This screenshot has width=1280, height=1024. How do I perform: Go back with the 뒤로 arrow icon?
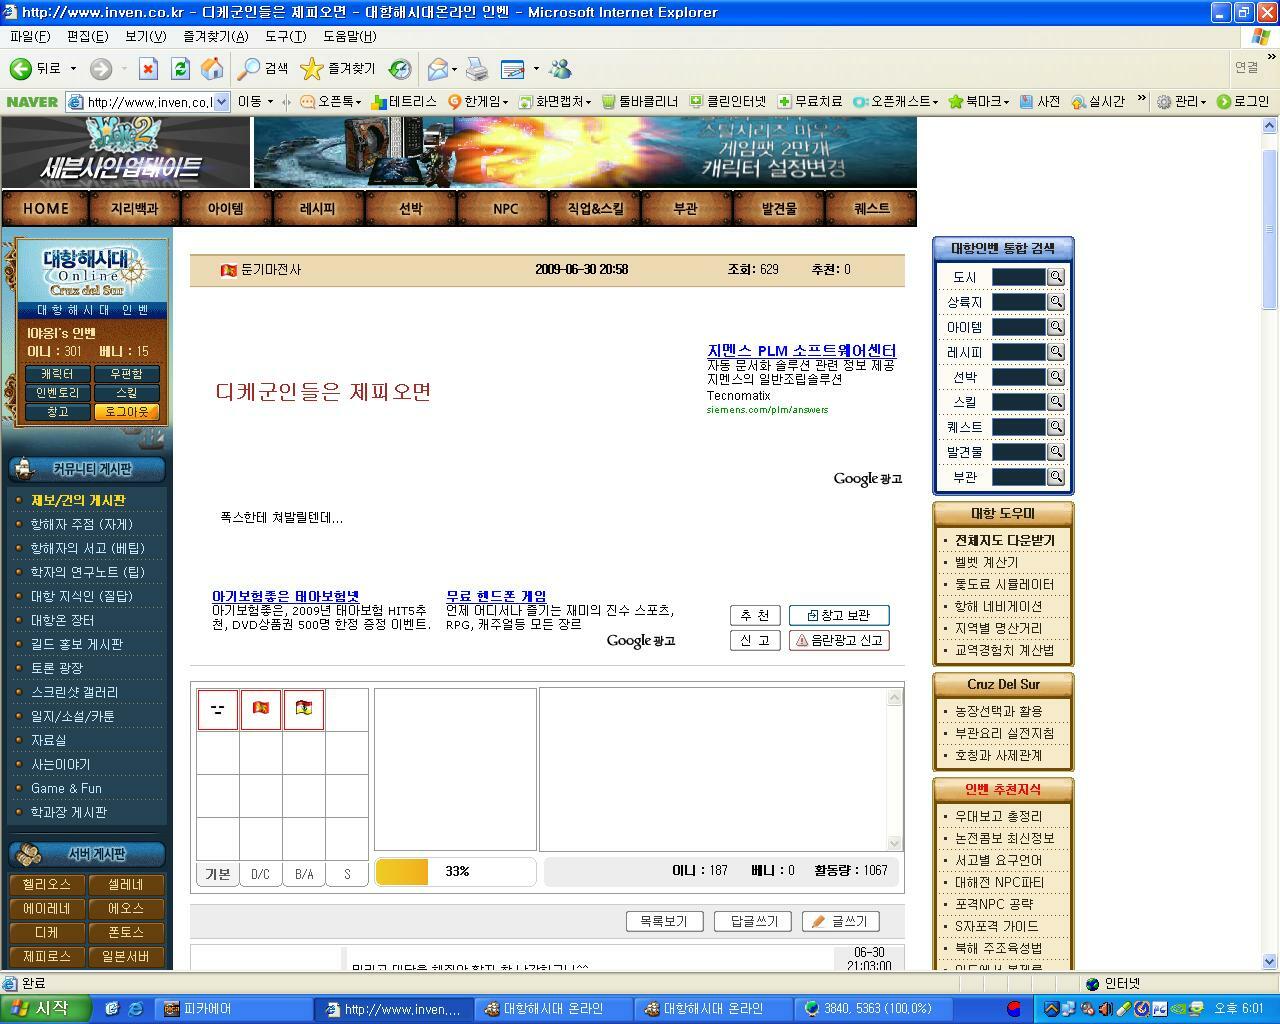point(20,69)
